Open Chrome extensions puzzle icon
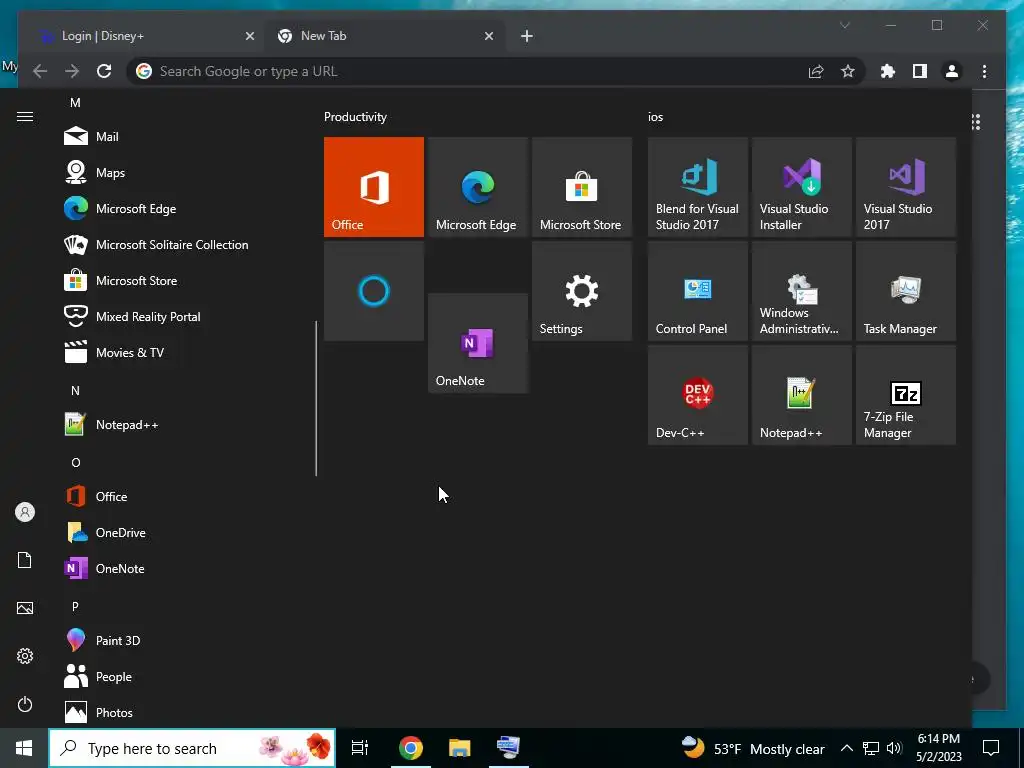The height and width of the screenshot is (768, 1024). (888, 71)
